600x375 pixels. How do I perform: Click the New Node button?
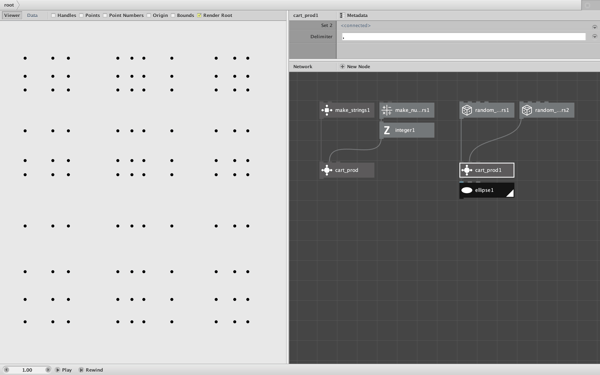pos(355,67)
